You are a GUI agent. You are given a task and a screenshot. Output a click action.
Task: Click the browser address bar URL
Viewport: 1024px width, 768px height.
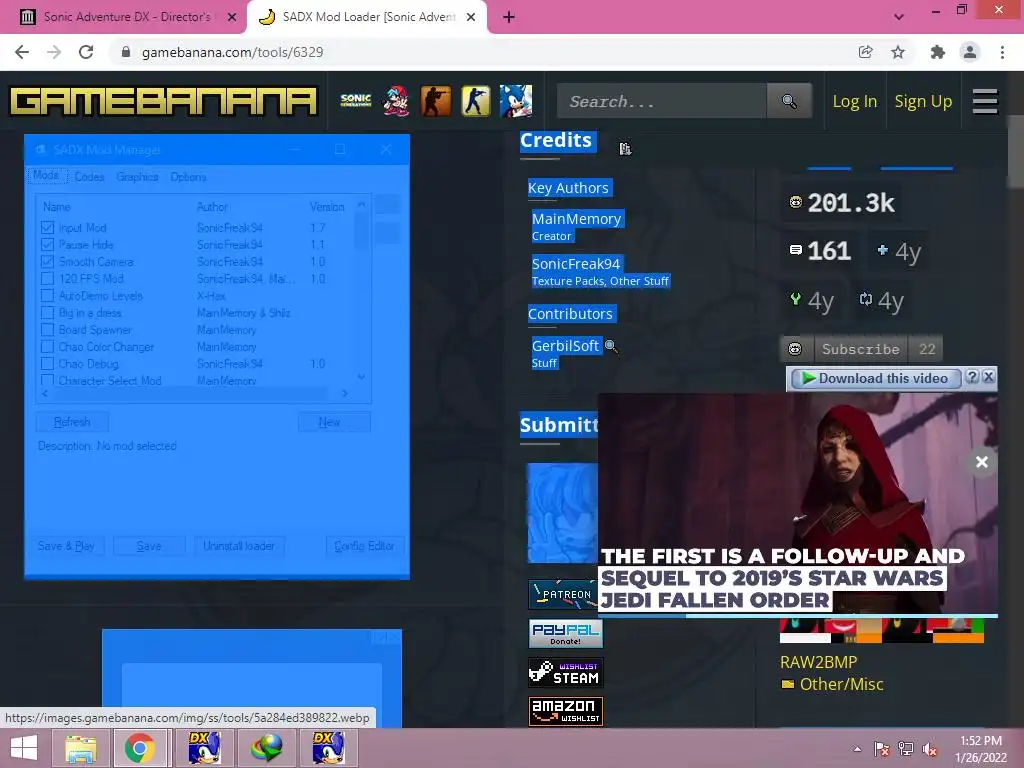pyautogui.click(x=232, y=52)
